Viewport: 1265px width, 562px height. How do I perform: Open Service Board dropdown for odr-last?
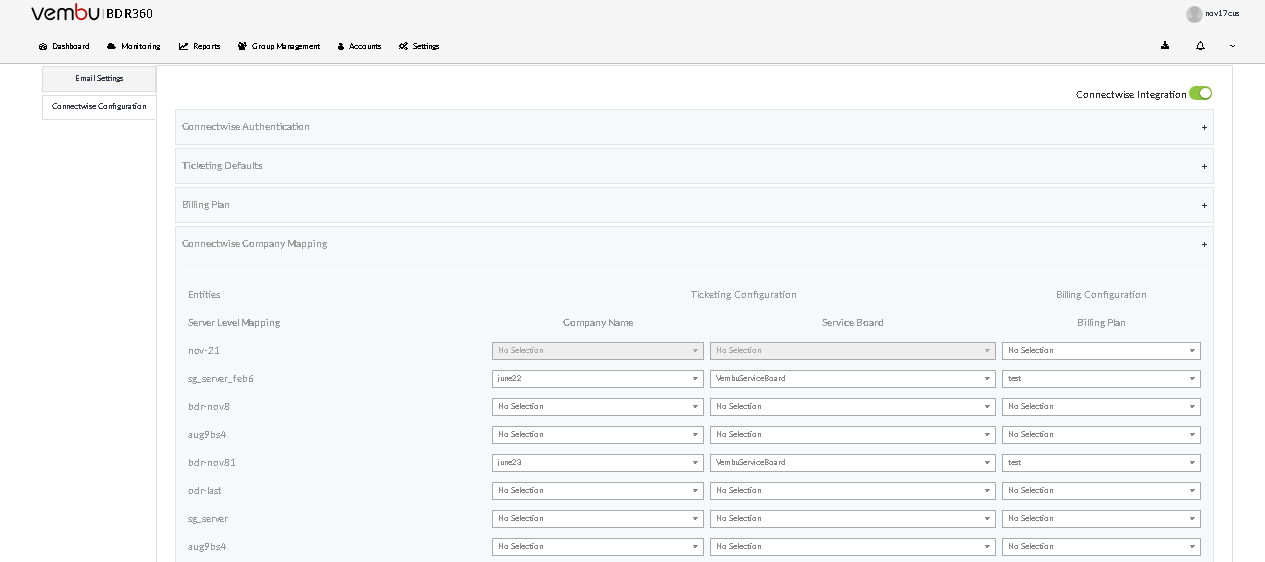tap(853, 491)
